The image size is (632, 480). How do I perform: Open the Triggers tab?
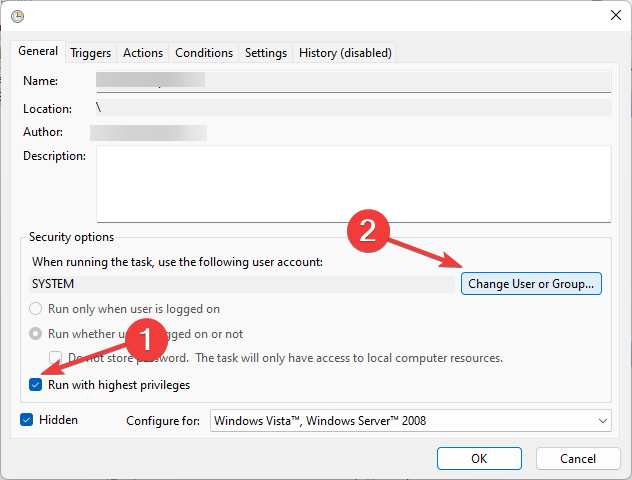click(91, 53)
